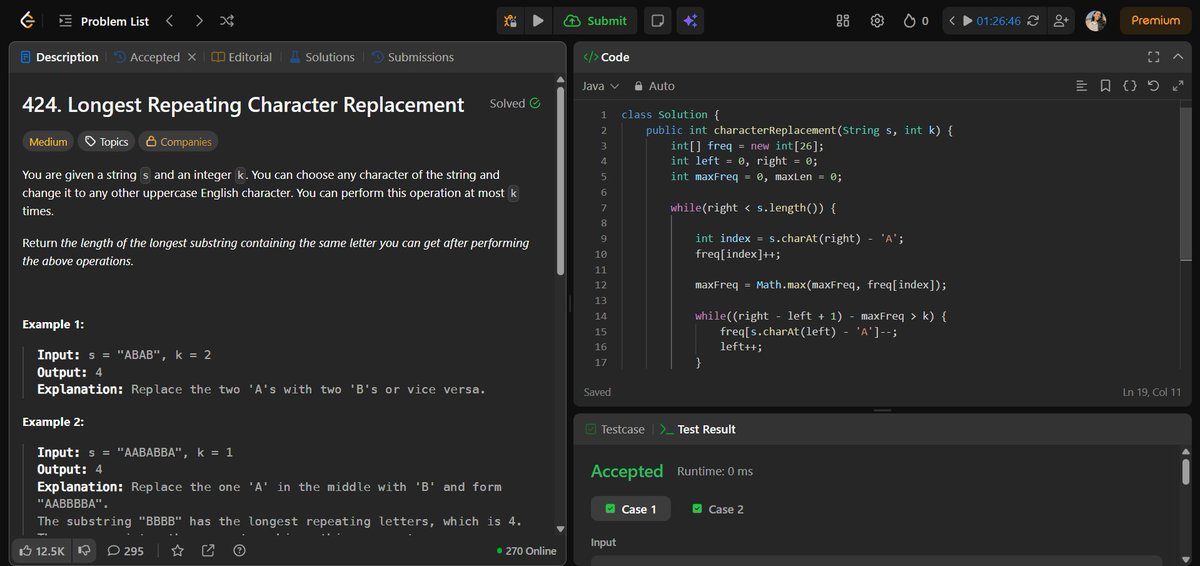Open the AI sparkle assistant icon
The image size is (1200, 566).
pos(688,20)
